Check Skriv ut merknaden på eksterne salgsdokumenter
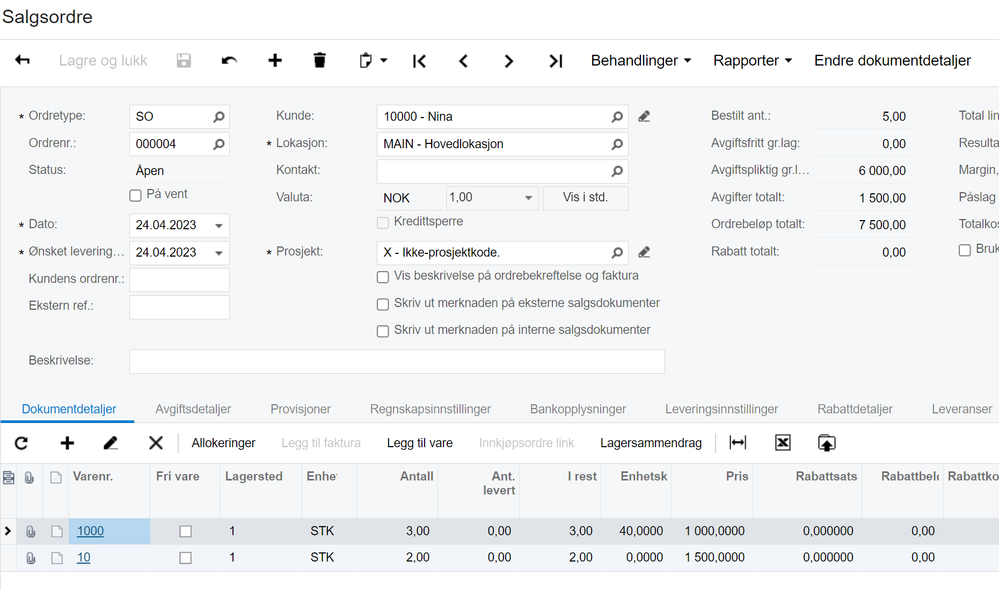Viewport: 999px width, 590px height. [x=383, y=304]
